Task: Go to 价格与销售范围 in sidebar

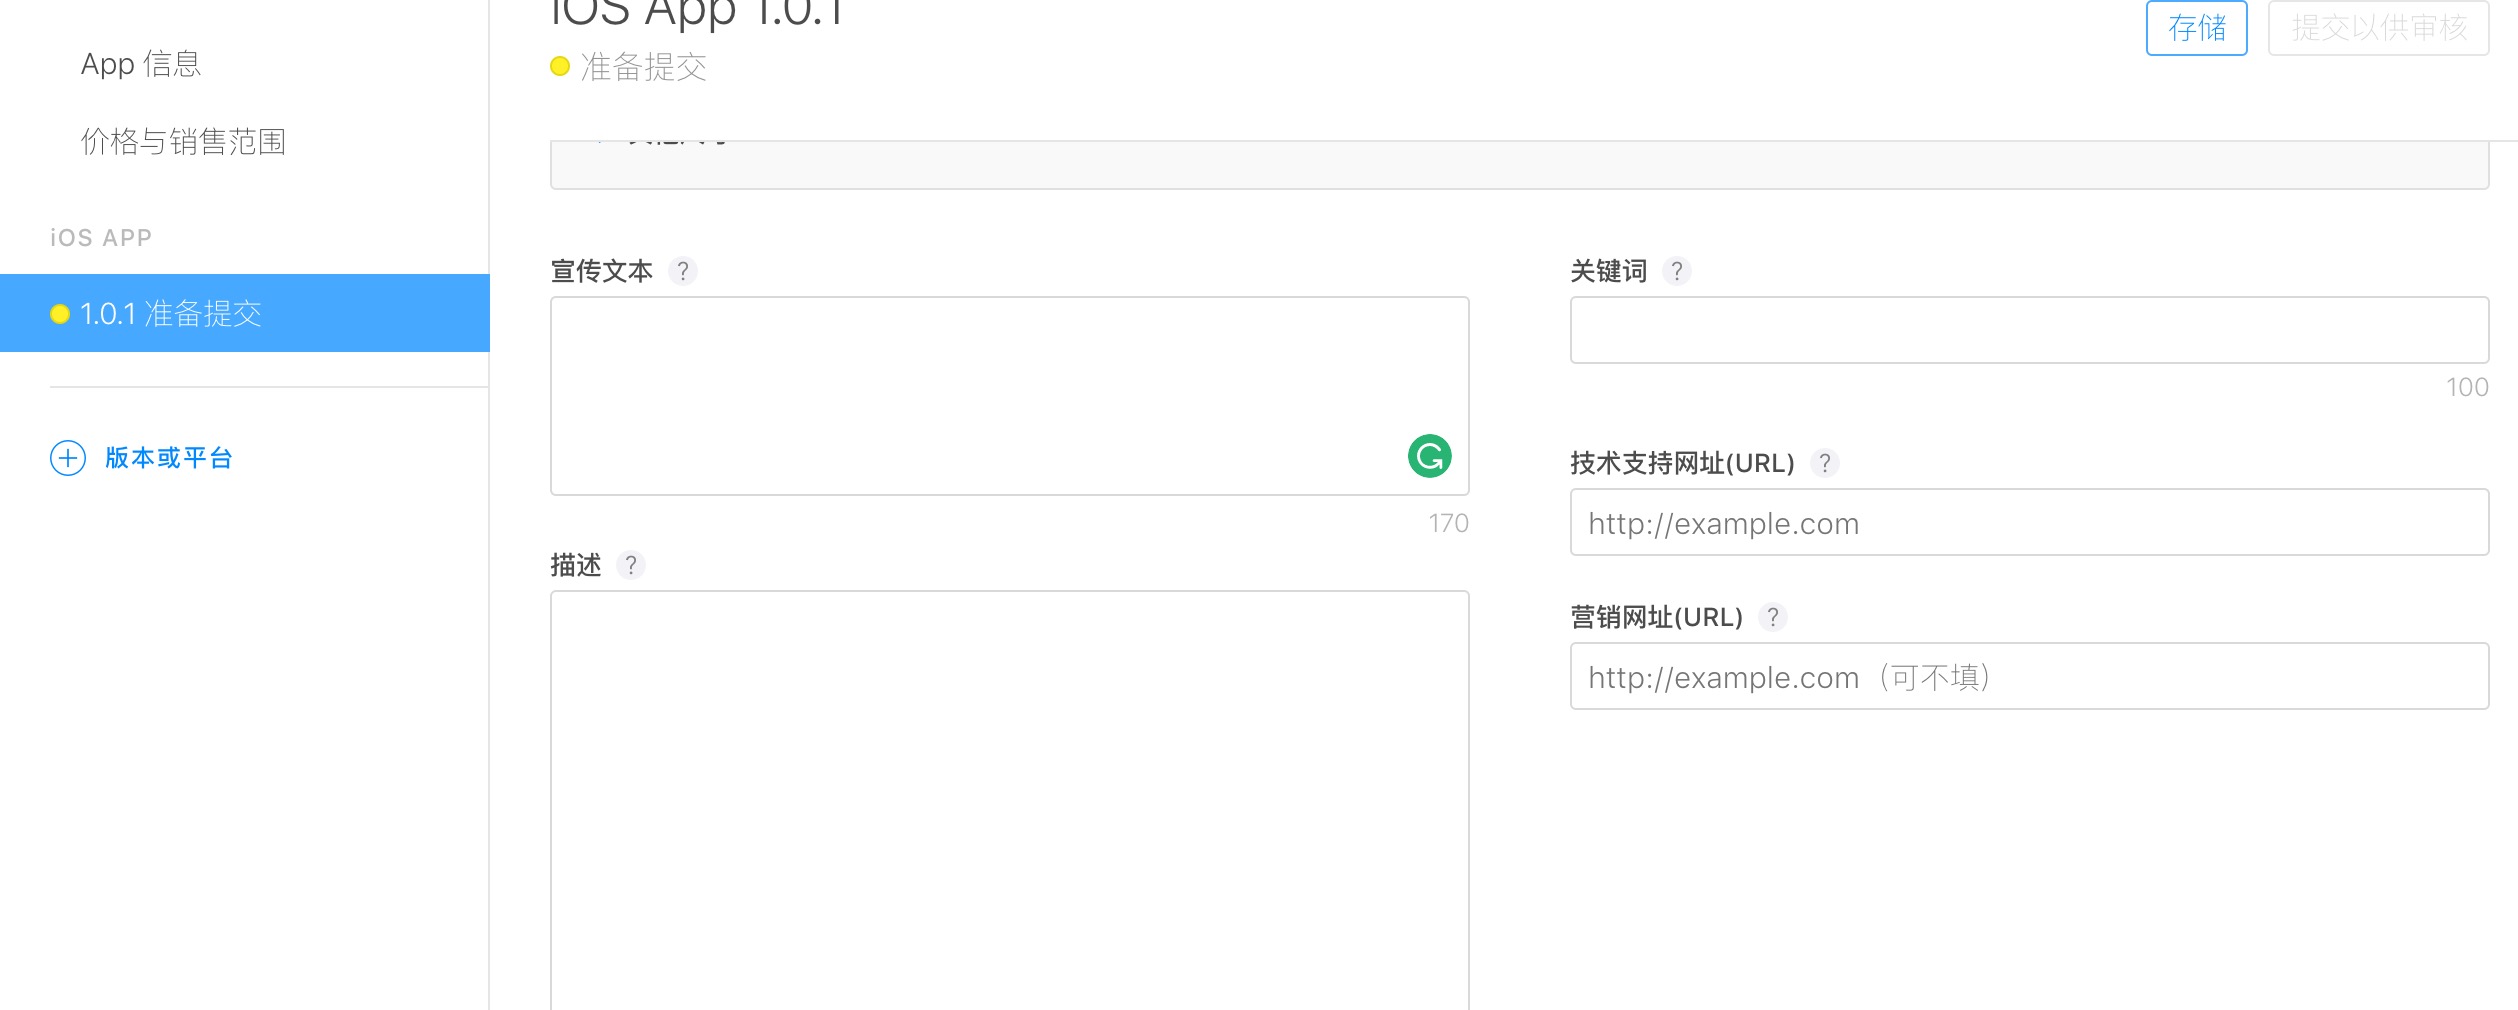Action: pos(183,142)
